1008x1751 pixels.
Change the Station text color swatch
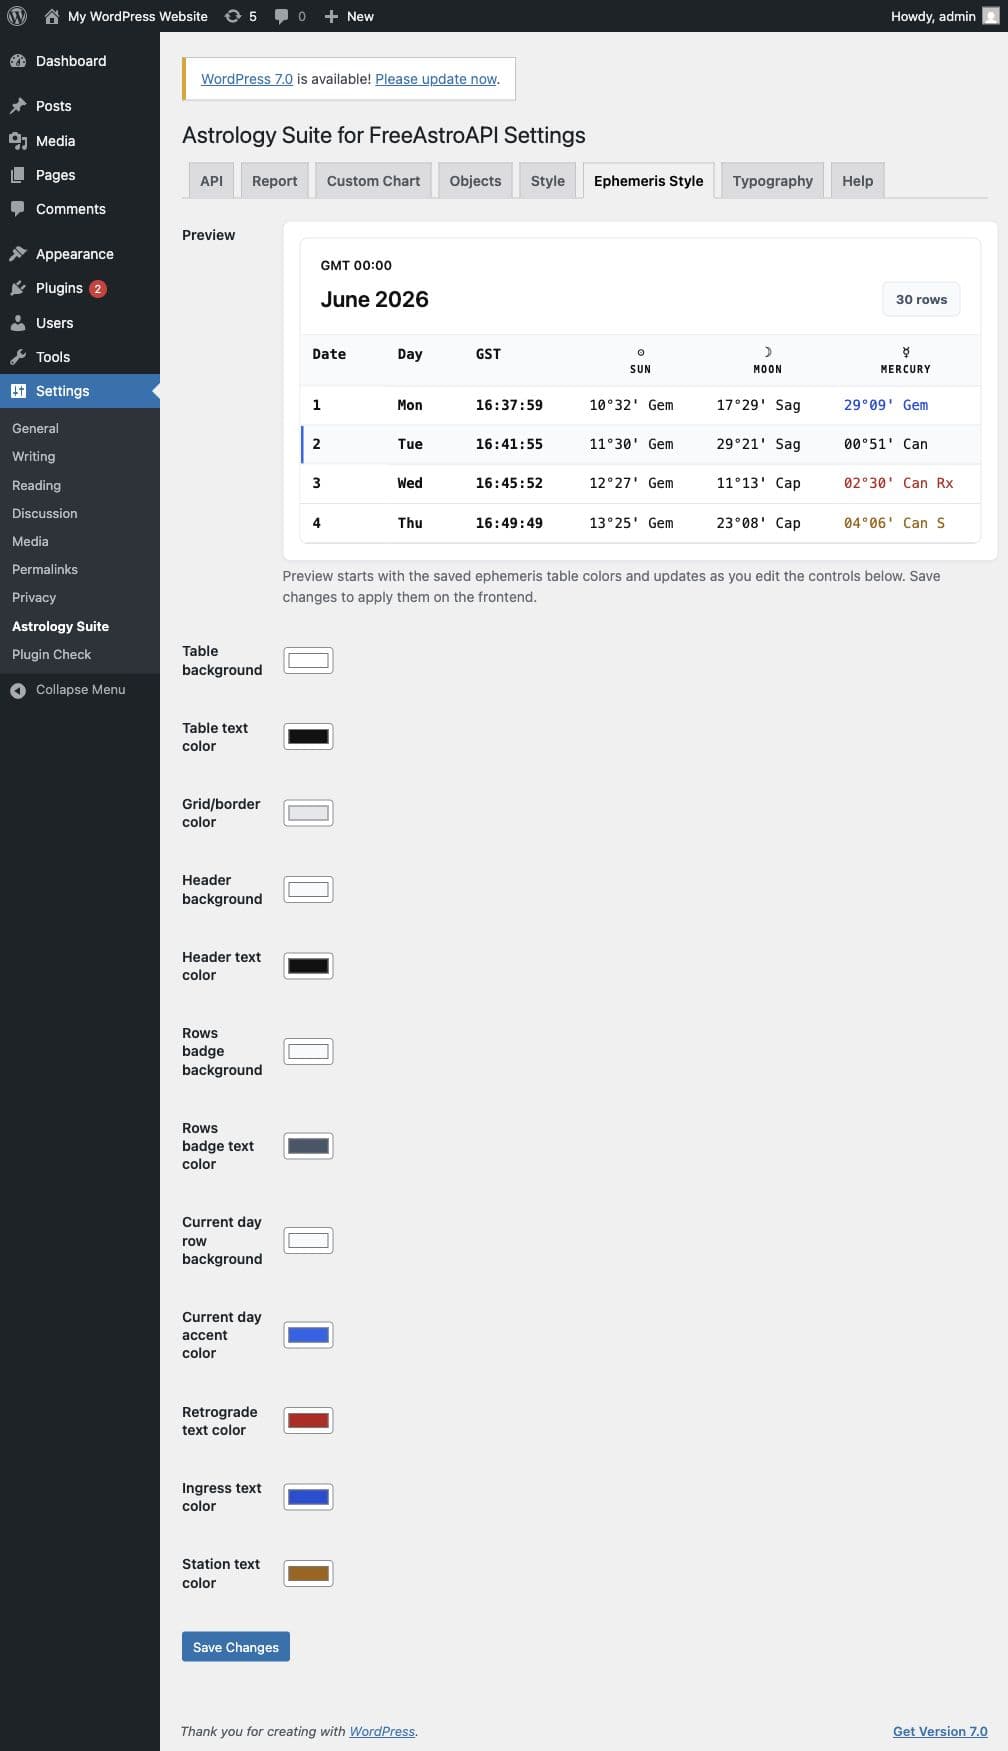308,1573
